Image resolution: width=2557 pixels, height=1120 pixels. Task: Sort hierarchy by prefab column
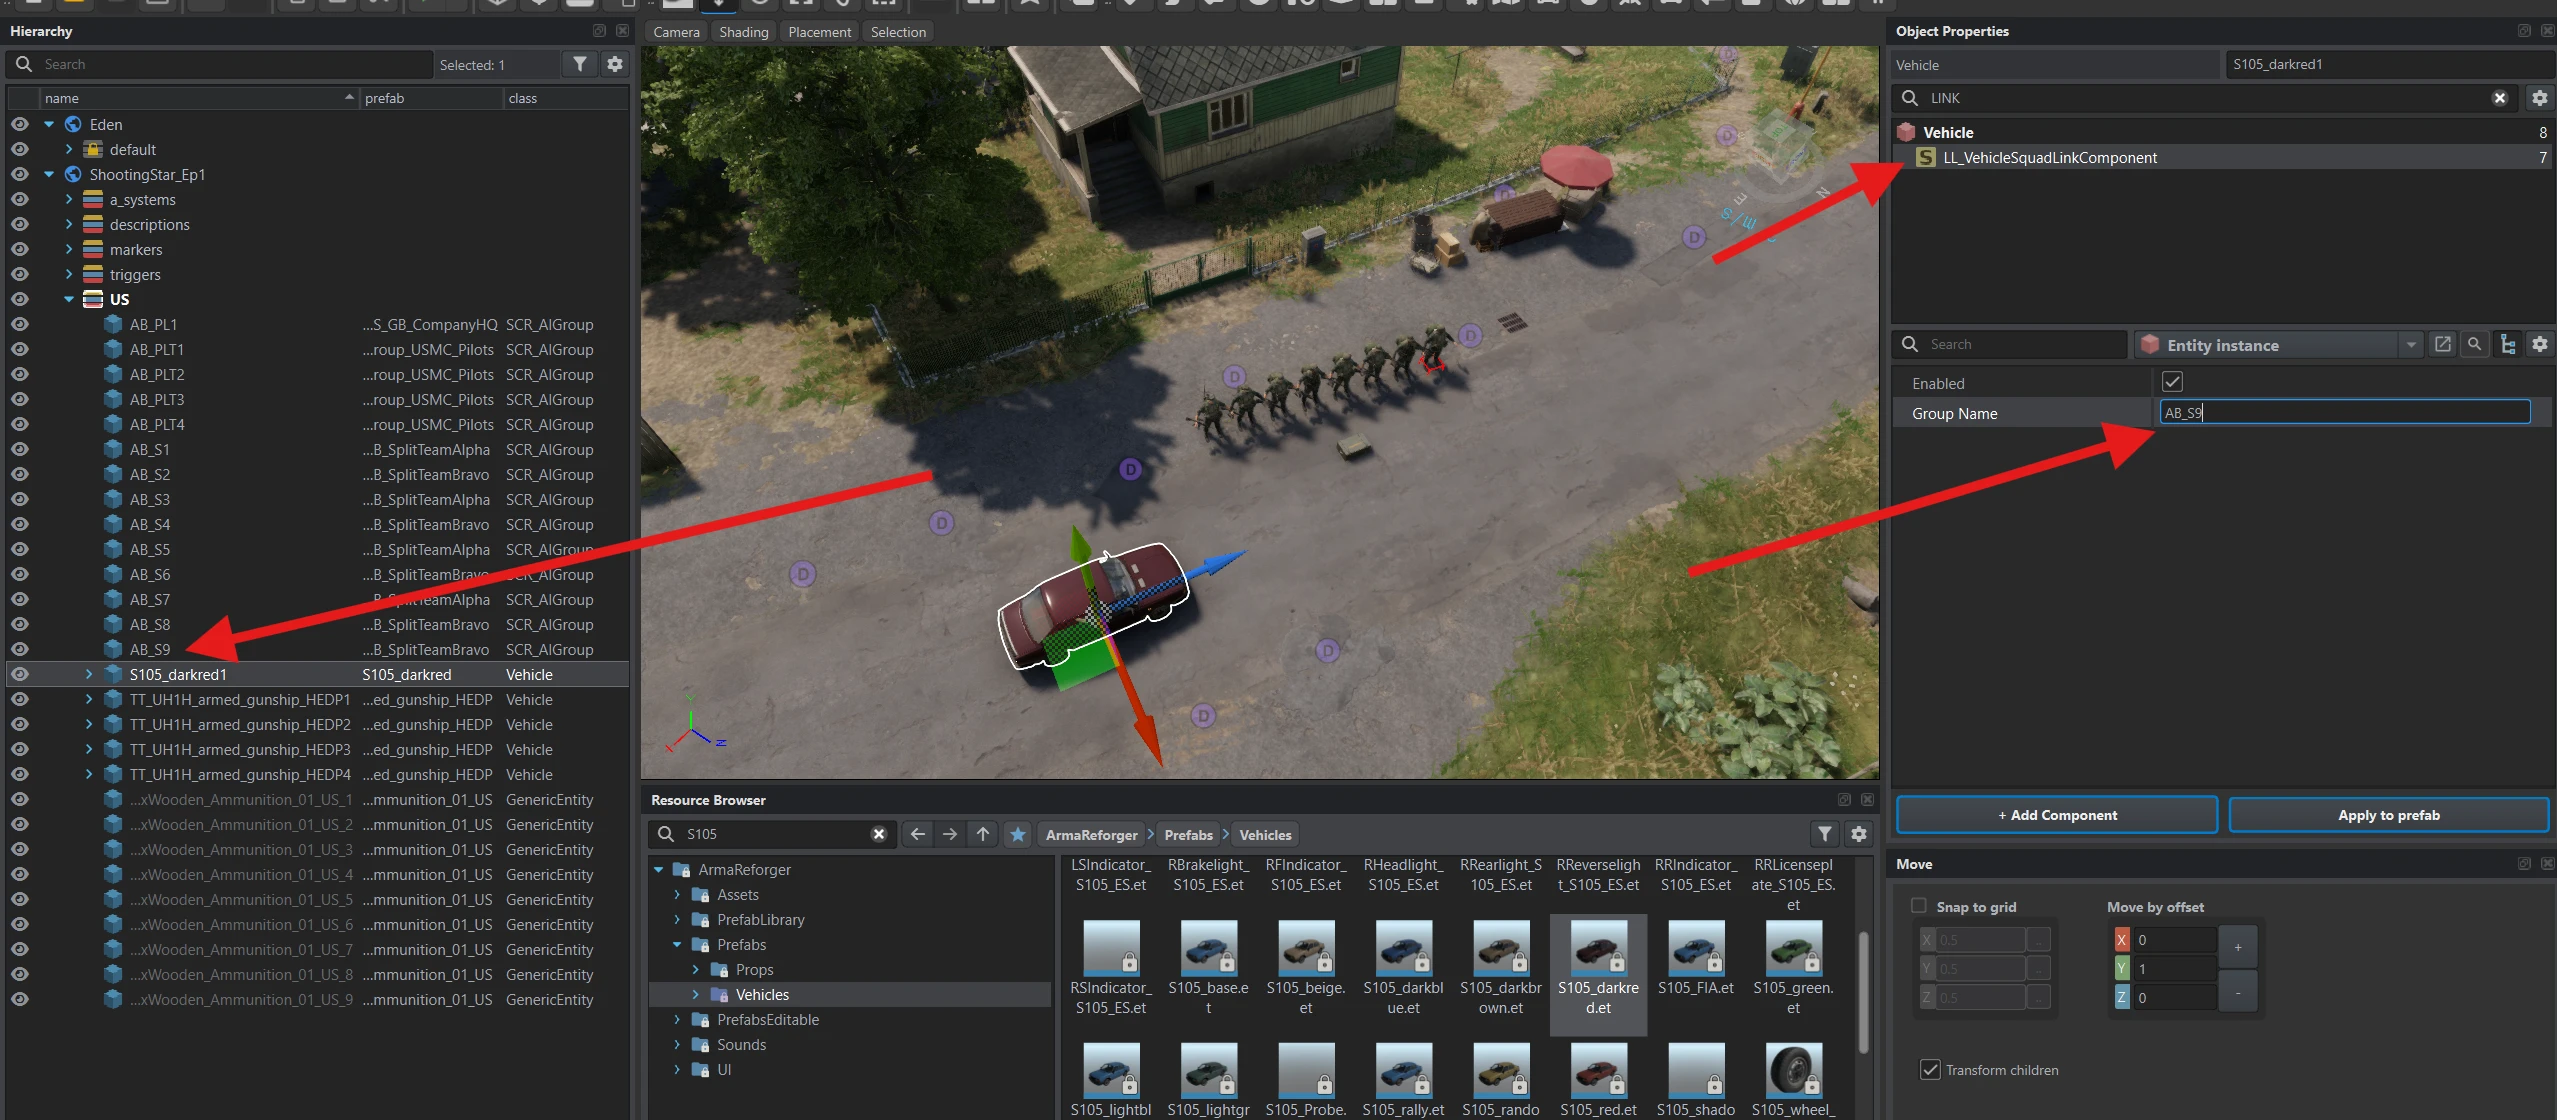pyautogui.click(x=431, y=98)
